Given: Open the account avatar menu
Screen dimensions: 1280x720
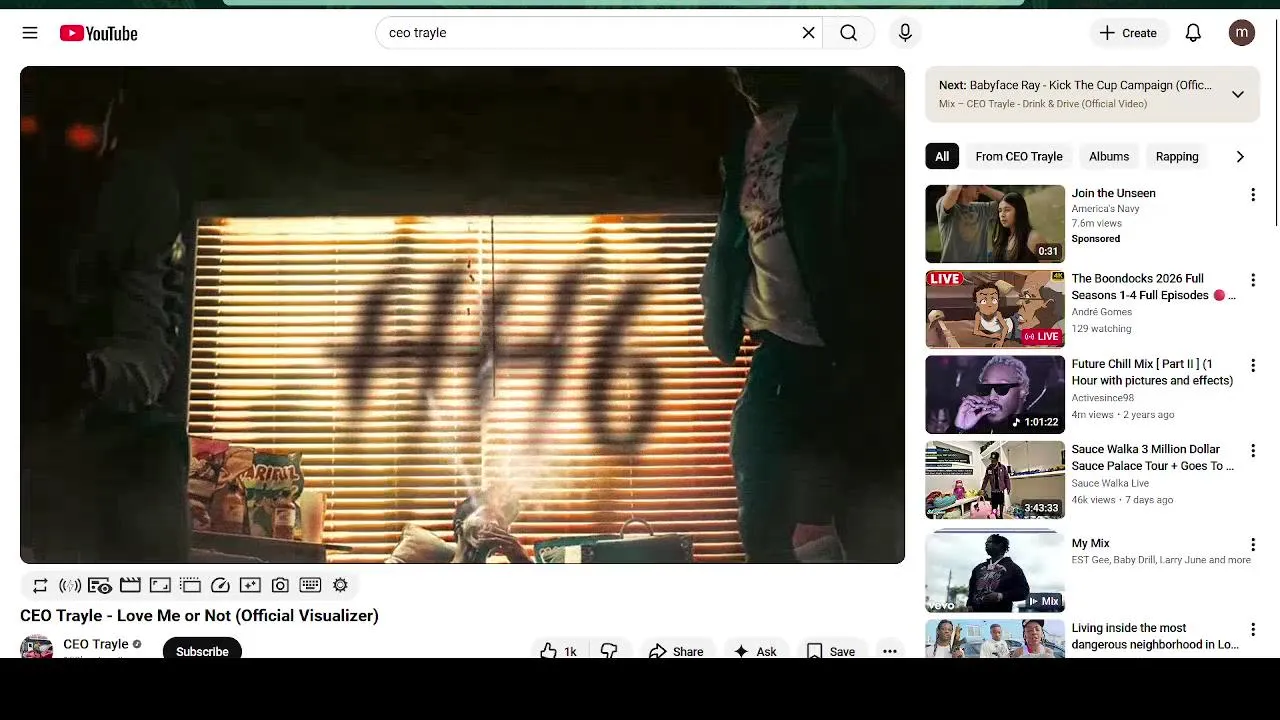Looking at the screenshot, I should coord(1242,33).
